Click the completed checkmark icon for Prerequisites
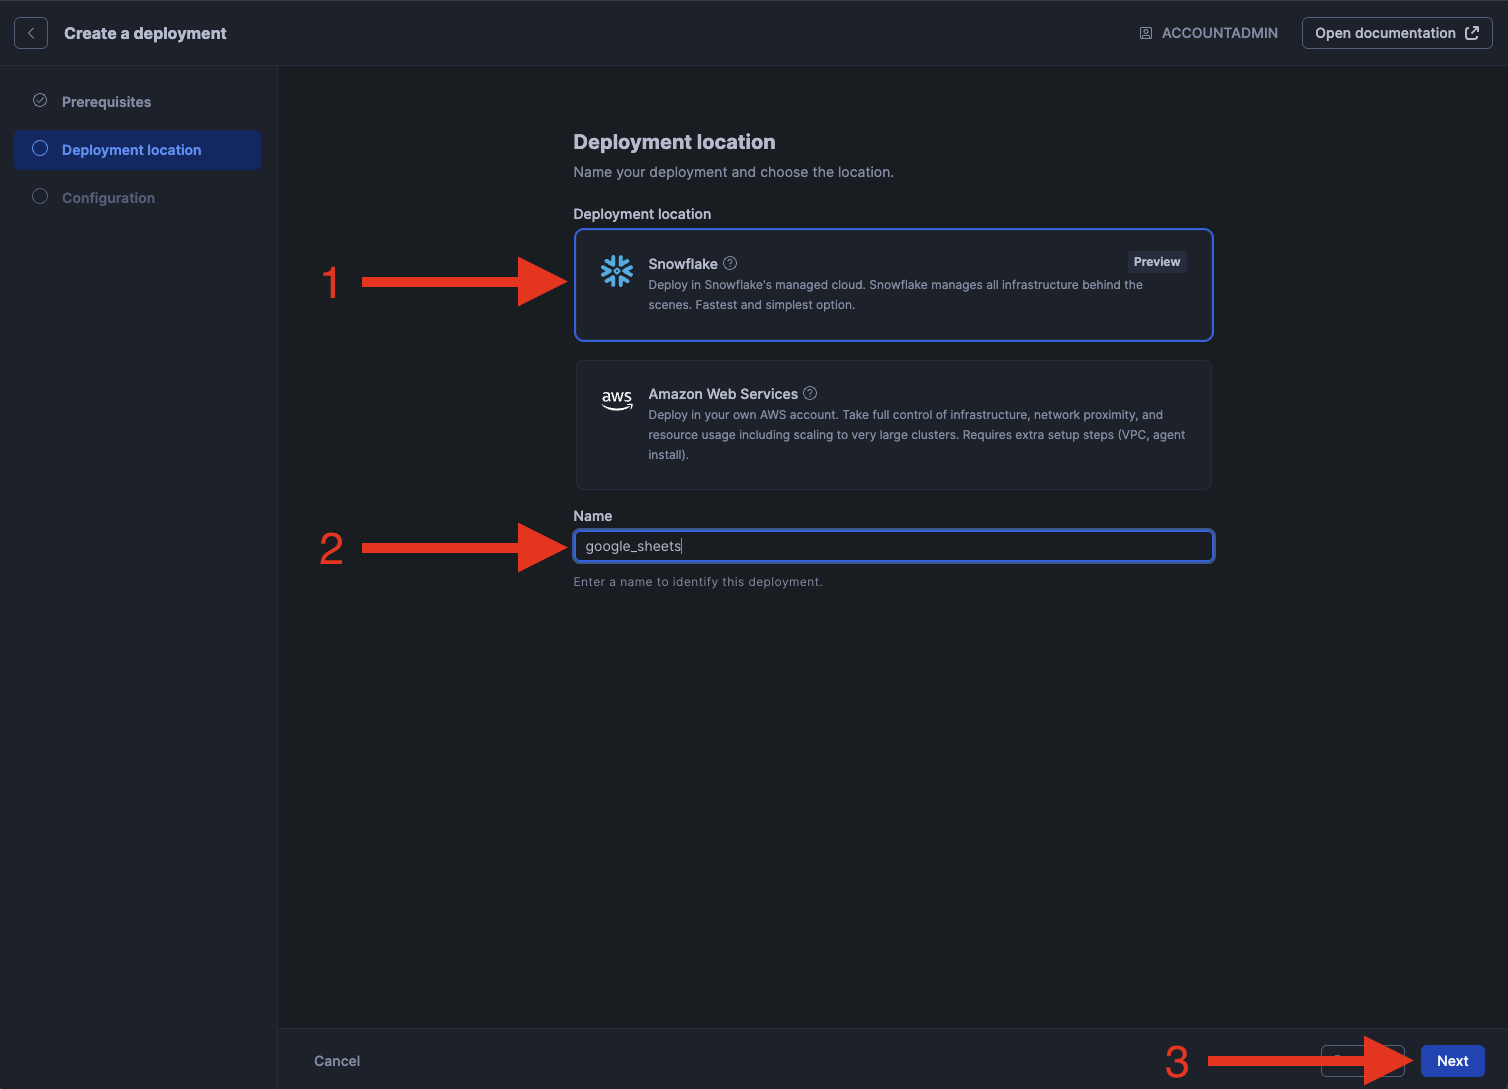The width and height of the screenshot is (1508, 1089). click(x=40, y=101)
